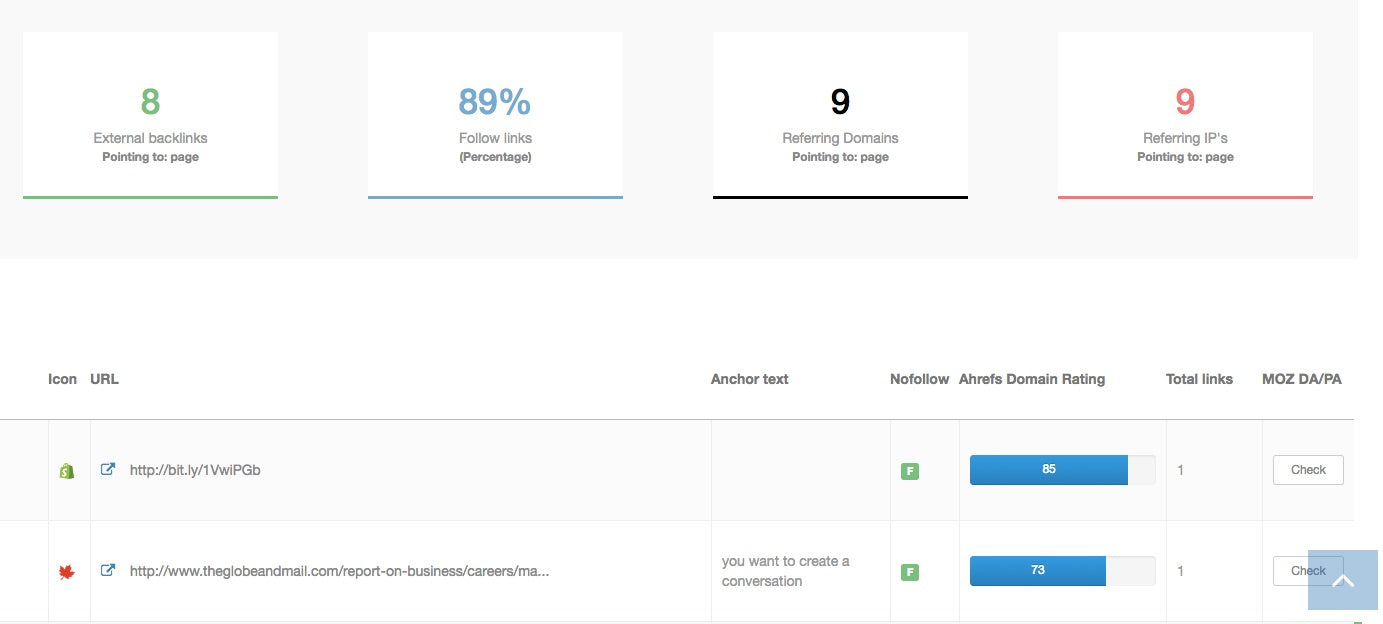This screenshot has width=1383, height=624.
Task: Click the Shopify store favicon
Action: pyautogui.click(x=66, y=470)
